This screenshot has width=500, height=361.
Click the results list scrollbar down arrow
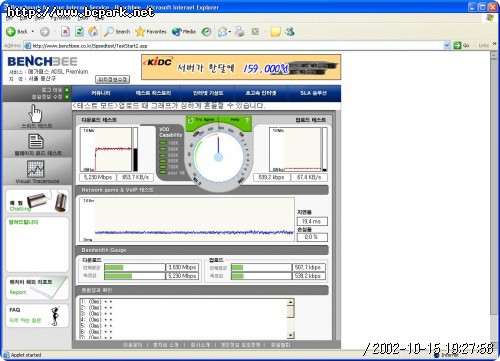point(291,335)
